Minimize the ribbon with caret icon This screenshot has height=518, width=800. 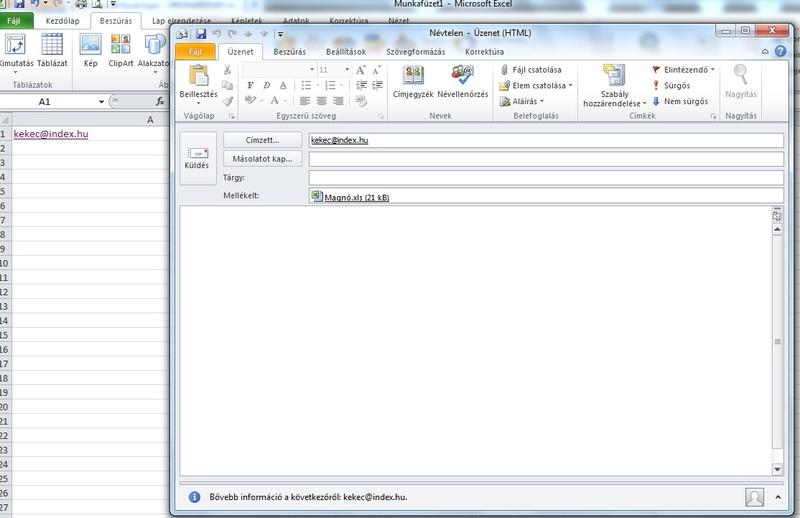765,52
